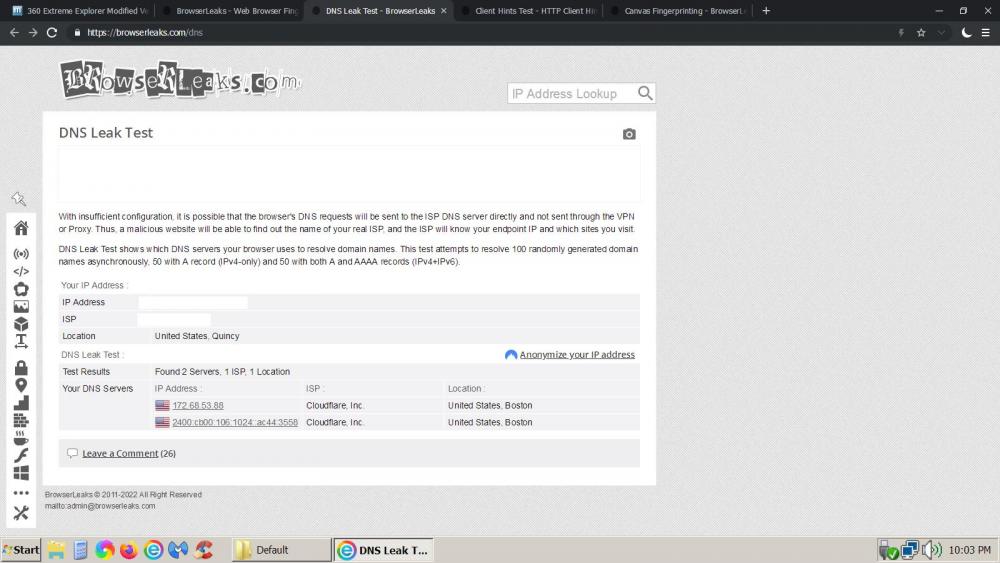1000x563 pixels.
Task: Open the Java coffee-cup icon in sidebar
Action: click(x=21, y=438)
